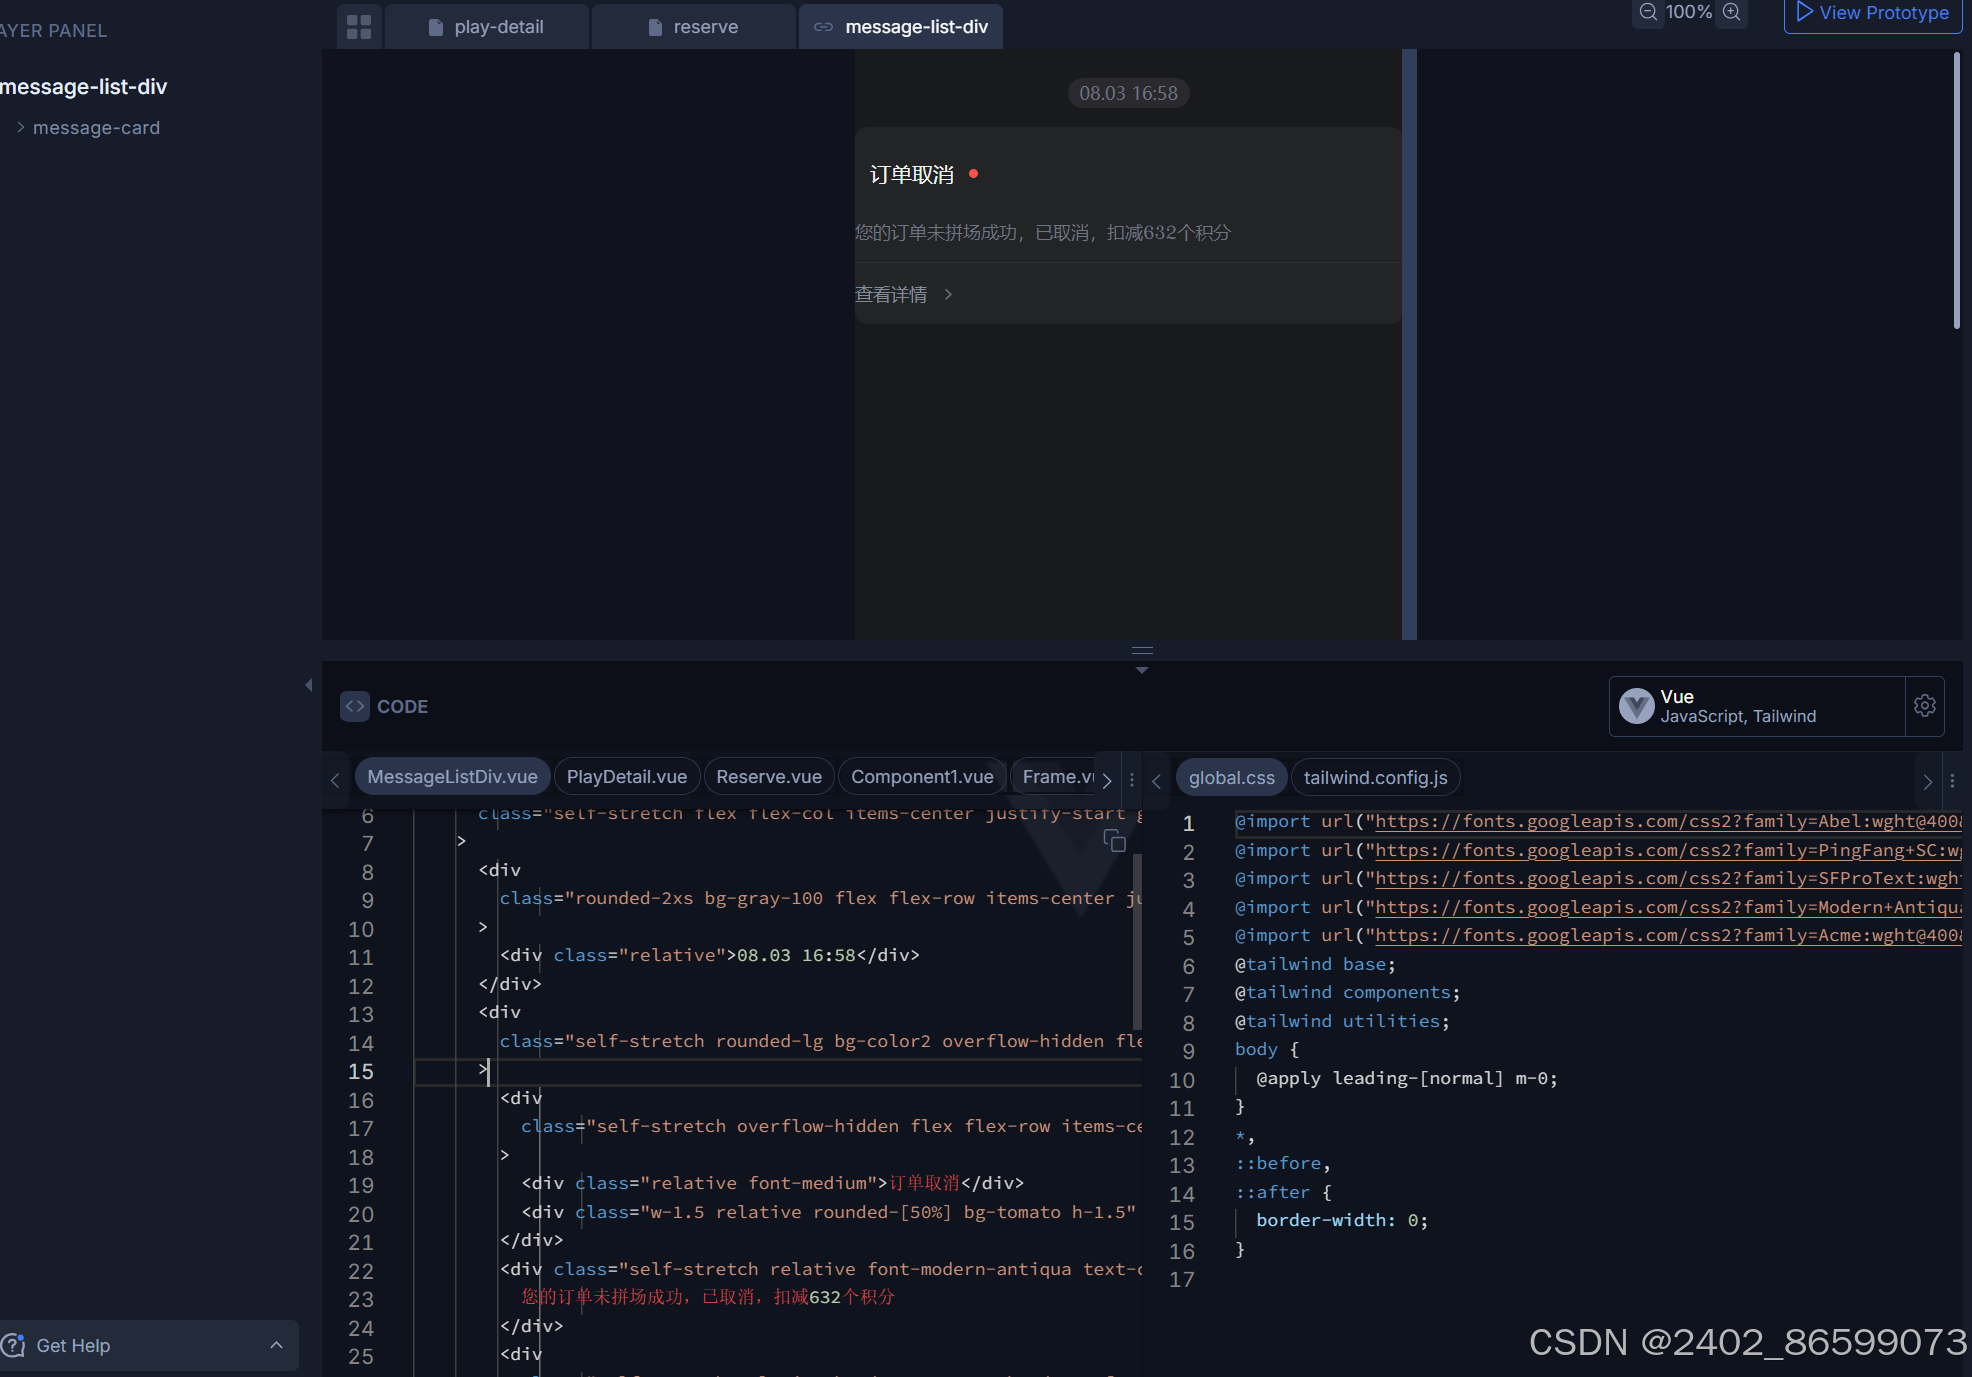Click the zoom out magnifier icon
The image size is (1972, 1377).
1648,12
